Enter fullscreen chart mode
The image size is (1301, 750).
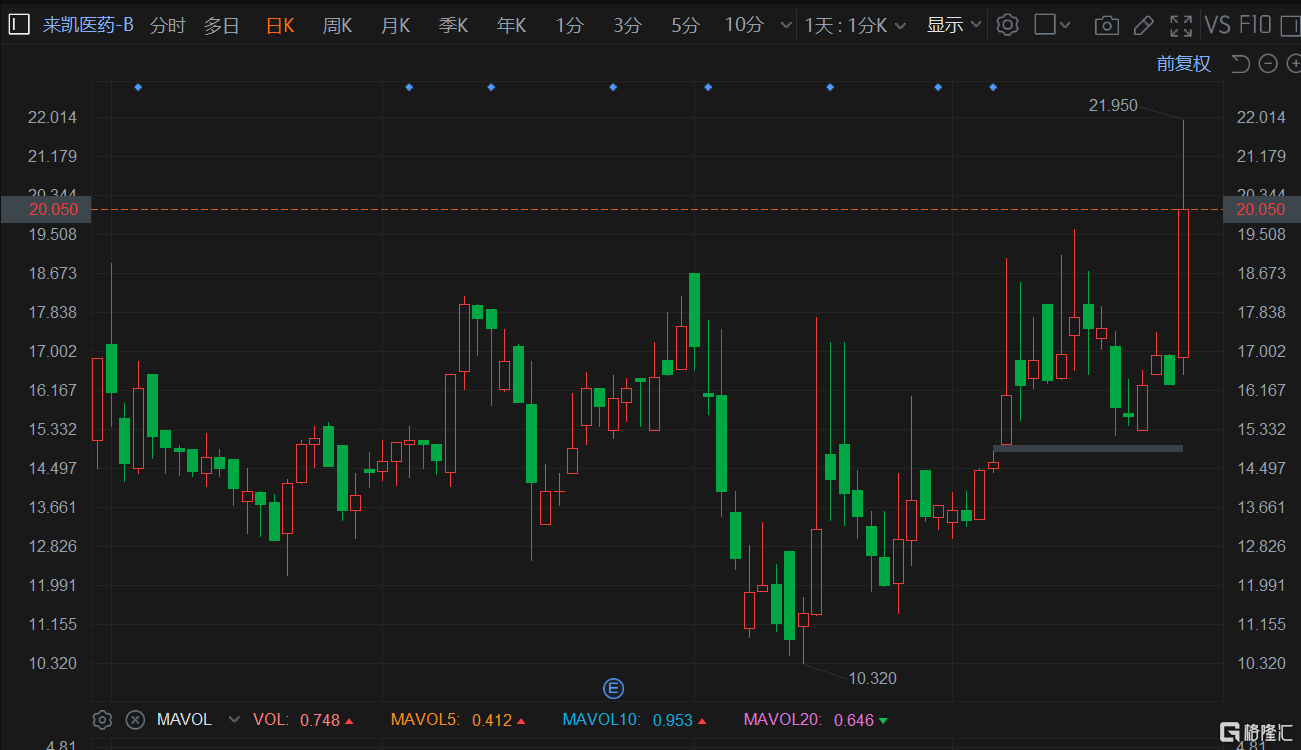(x=1181, y=25)
